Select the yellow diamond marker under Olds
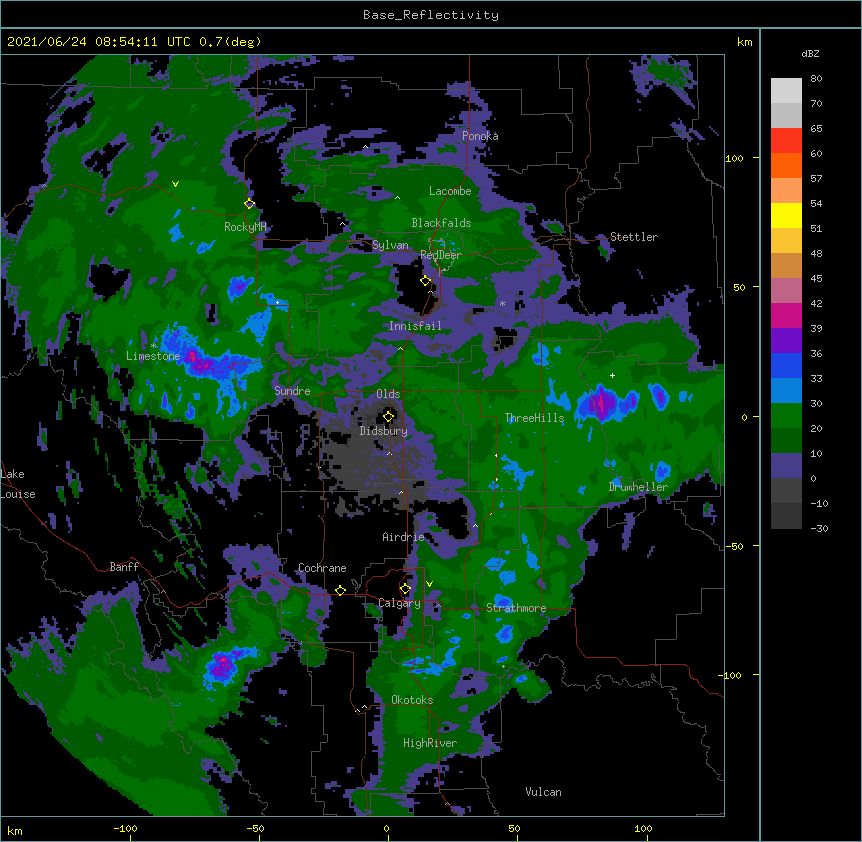The width and height of the screenshot is (862, 842). pos(388,416)
